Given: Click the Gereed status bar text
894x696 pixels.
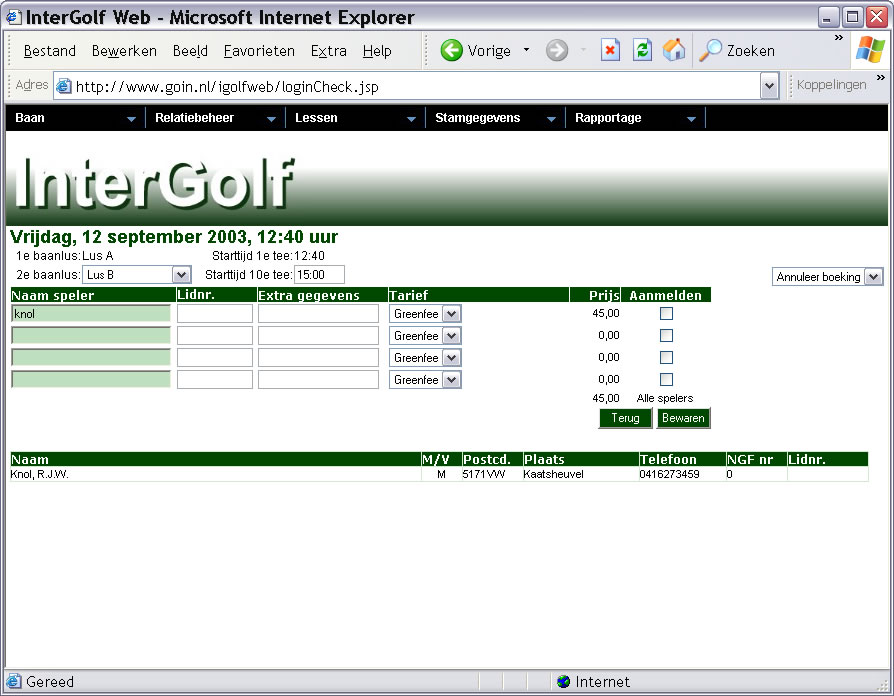Looking at the screenshot, I should coord(50,682).
